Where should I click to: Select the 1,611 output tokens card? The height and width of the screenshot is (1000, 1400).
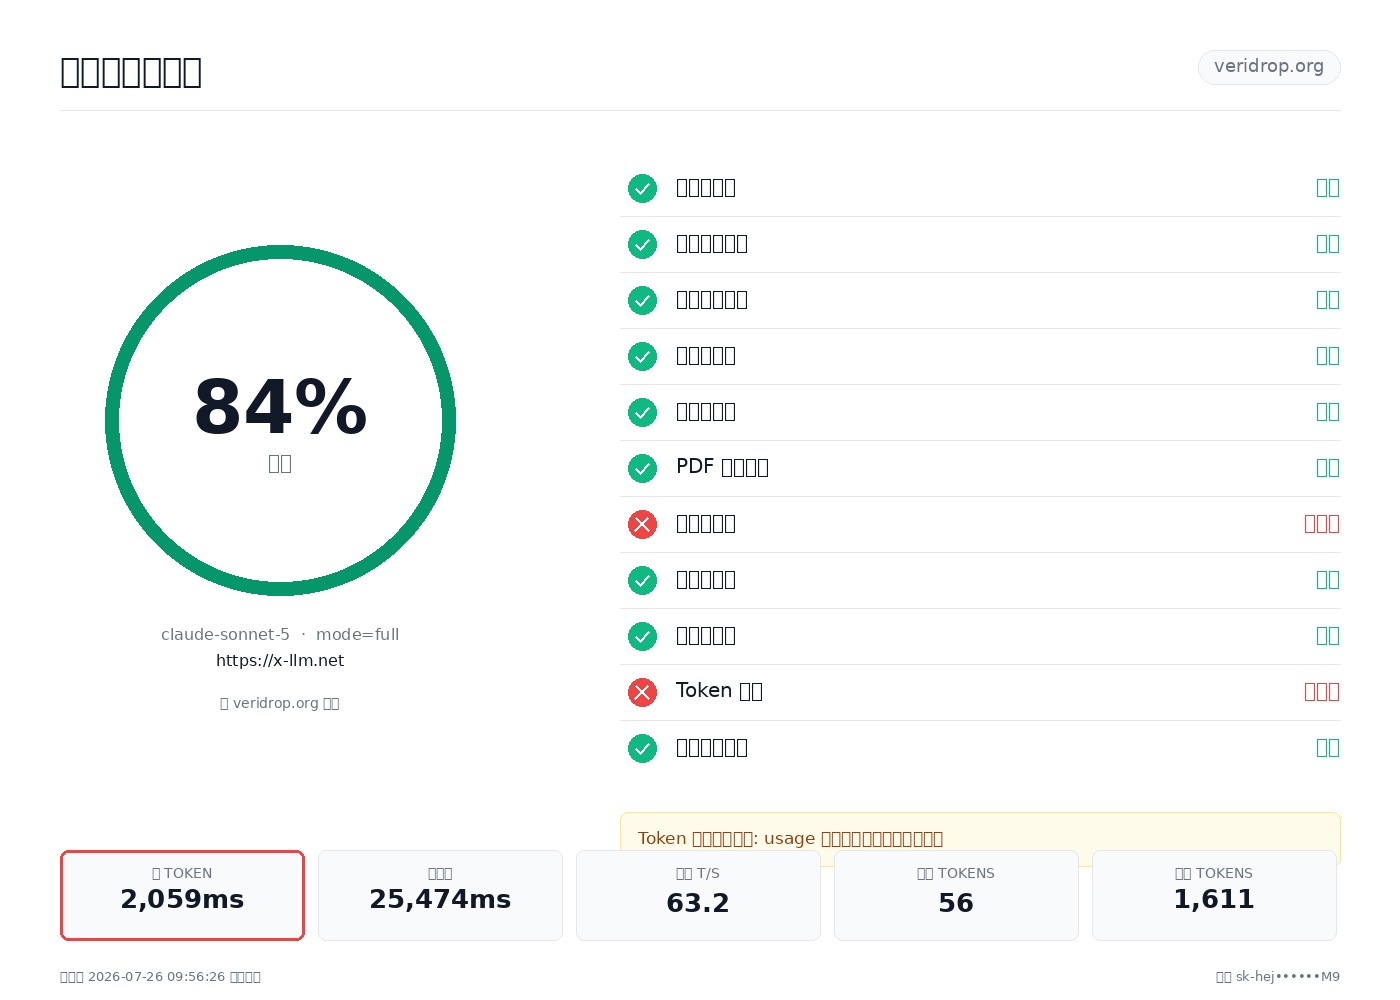click(x=1214, y=895)
